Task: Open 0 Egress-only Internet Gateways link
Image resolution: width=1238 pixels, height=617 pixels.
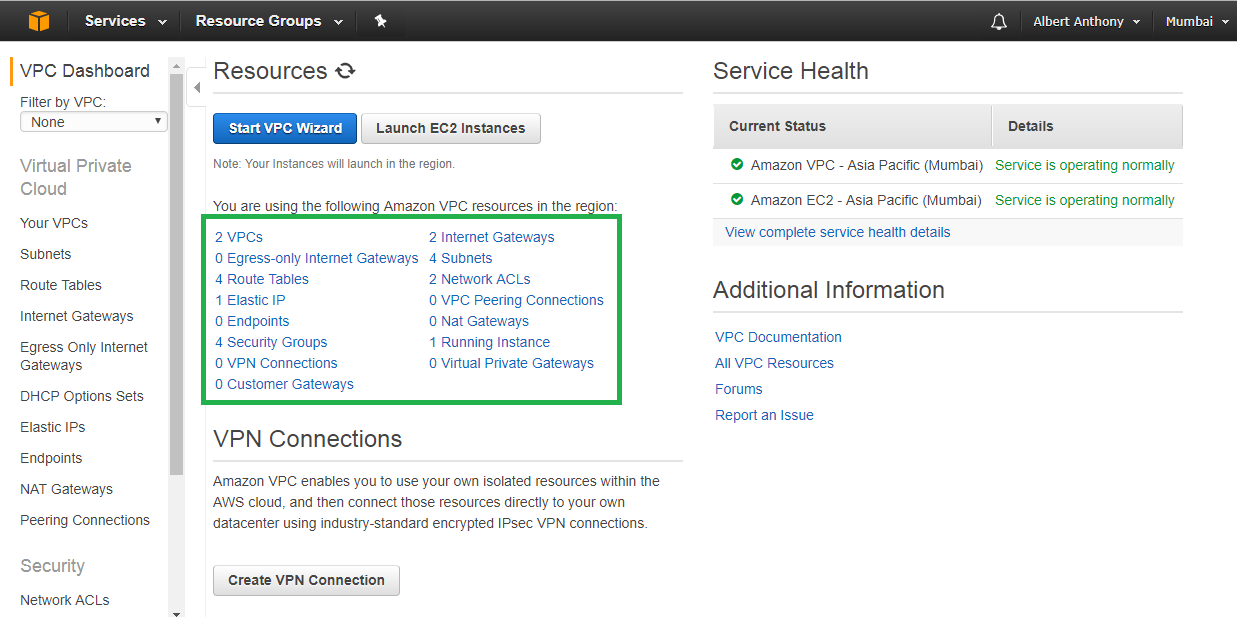Action: point(317,258)
